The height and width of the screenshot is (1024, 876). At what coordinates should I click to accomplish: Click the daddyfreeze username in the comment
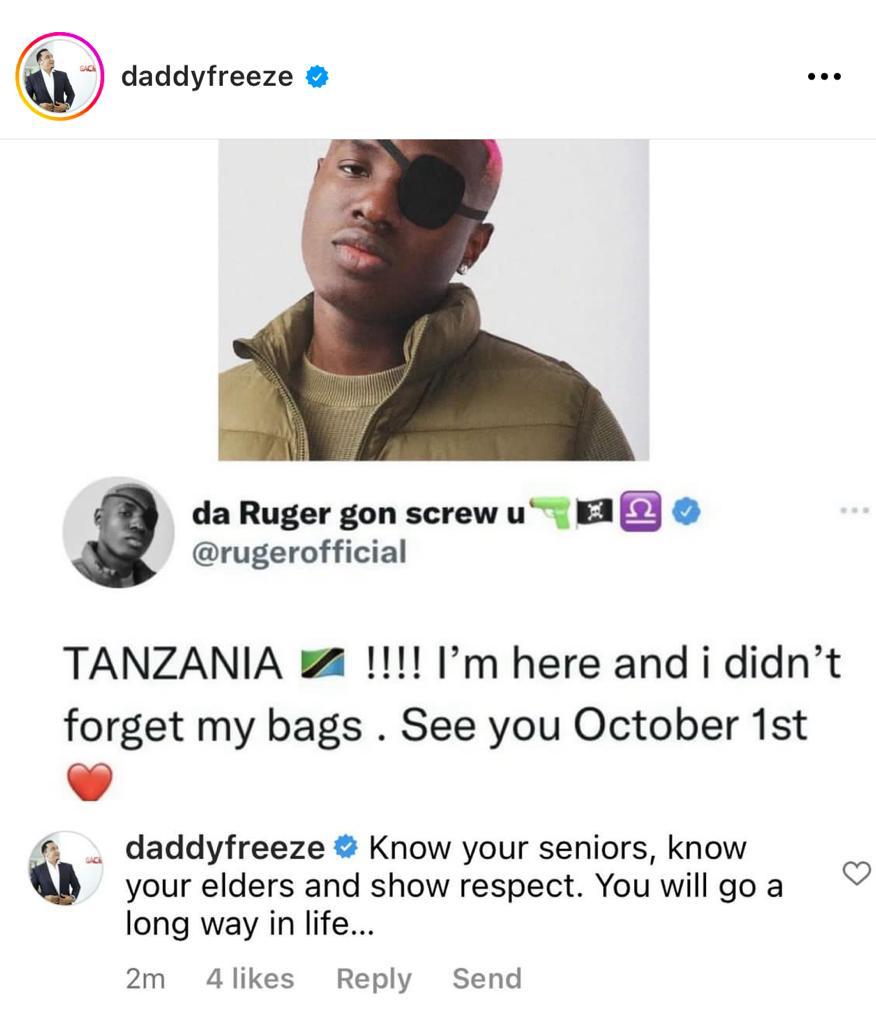225,848
